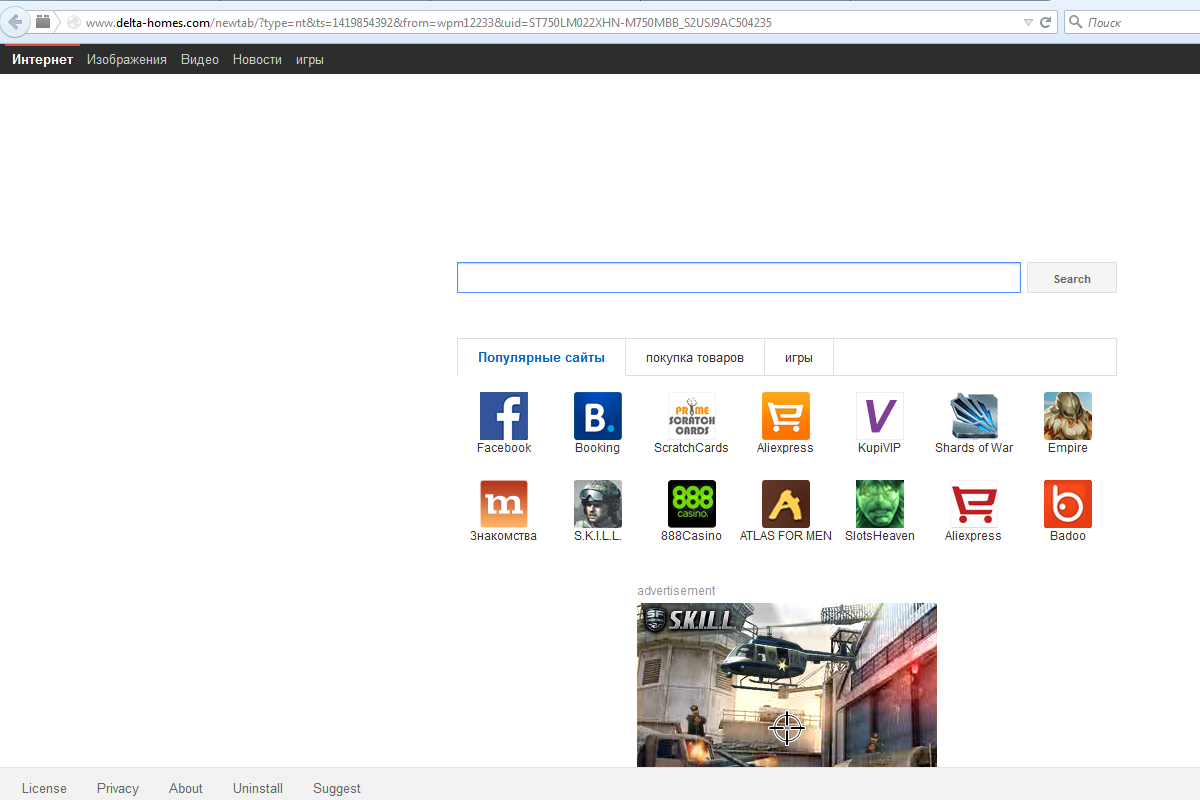Go back with the browser back arrow
Viewport: 1200px width, 800px height.
tap(14, 22)
